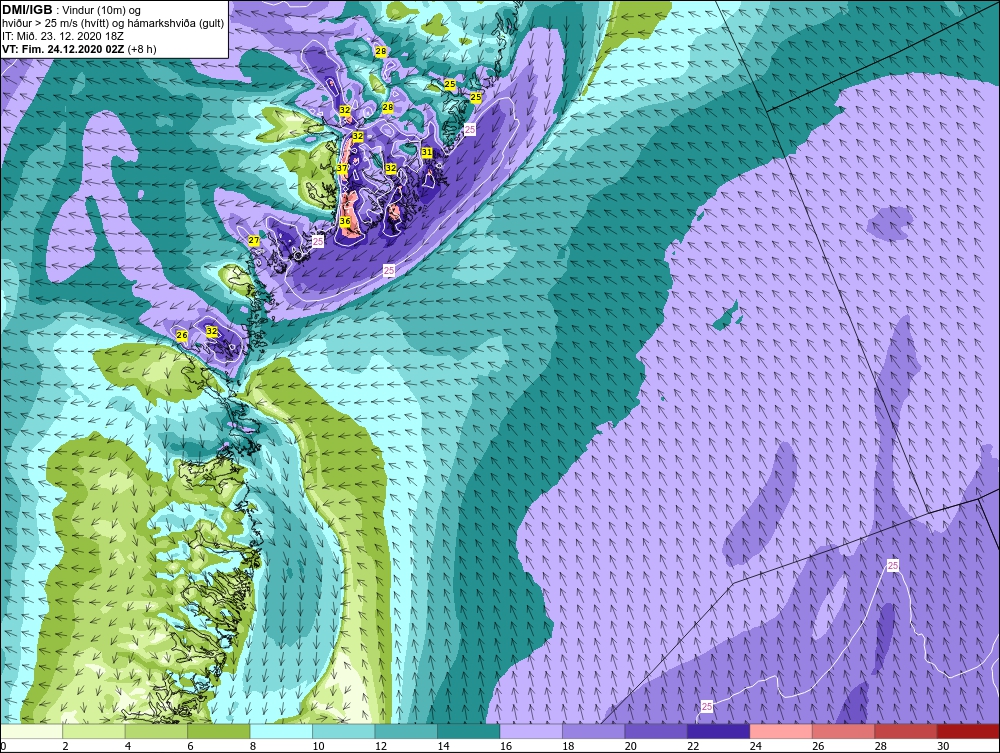This screenshot has width=1000, height=753.
Task: Pick the olive legend swatch between 6 and 8
Action: click(219, 731)
